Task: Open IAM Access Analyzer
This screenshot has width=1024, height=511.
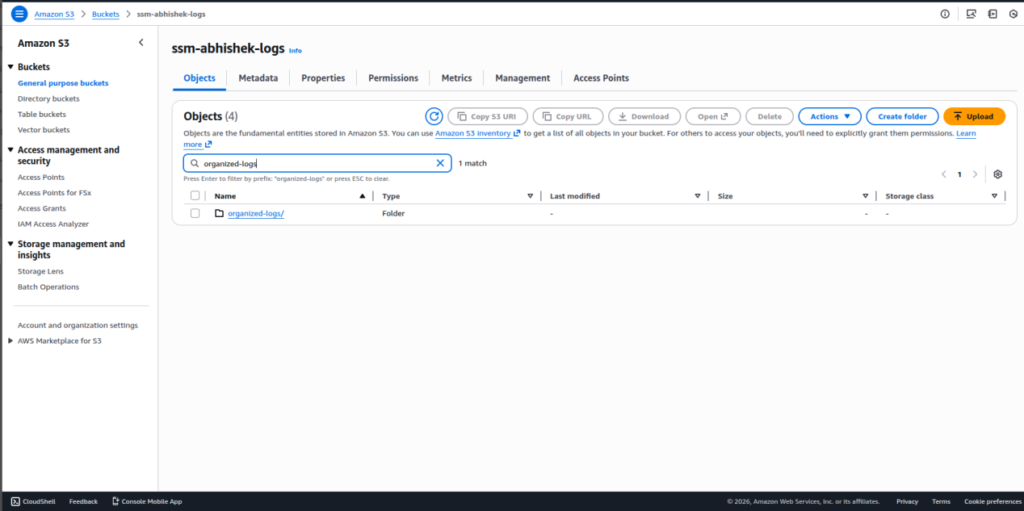Action: [54, 224]
